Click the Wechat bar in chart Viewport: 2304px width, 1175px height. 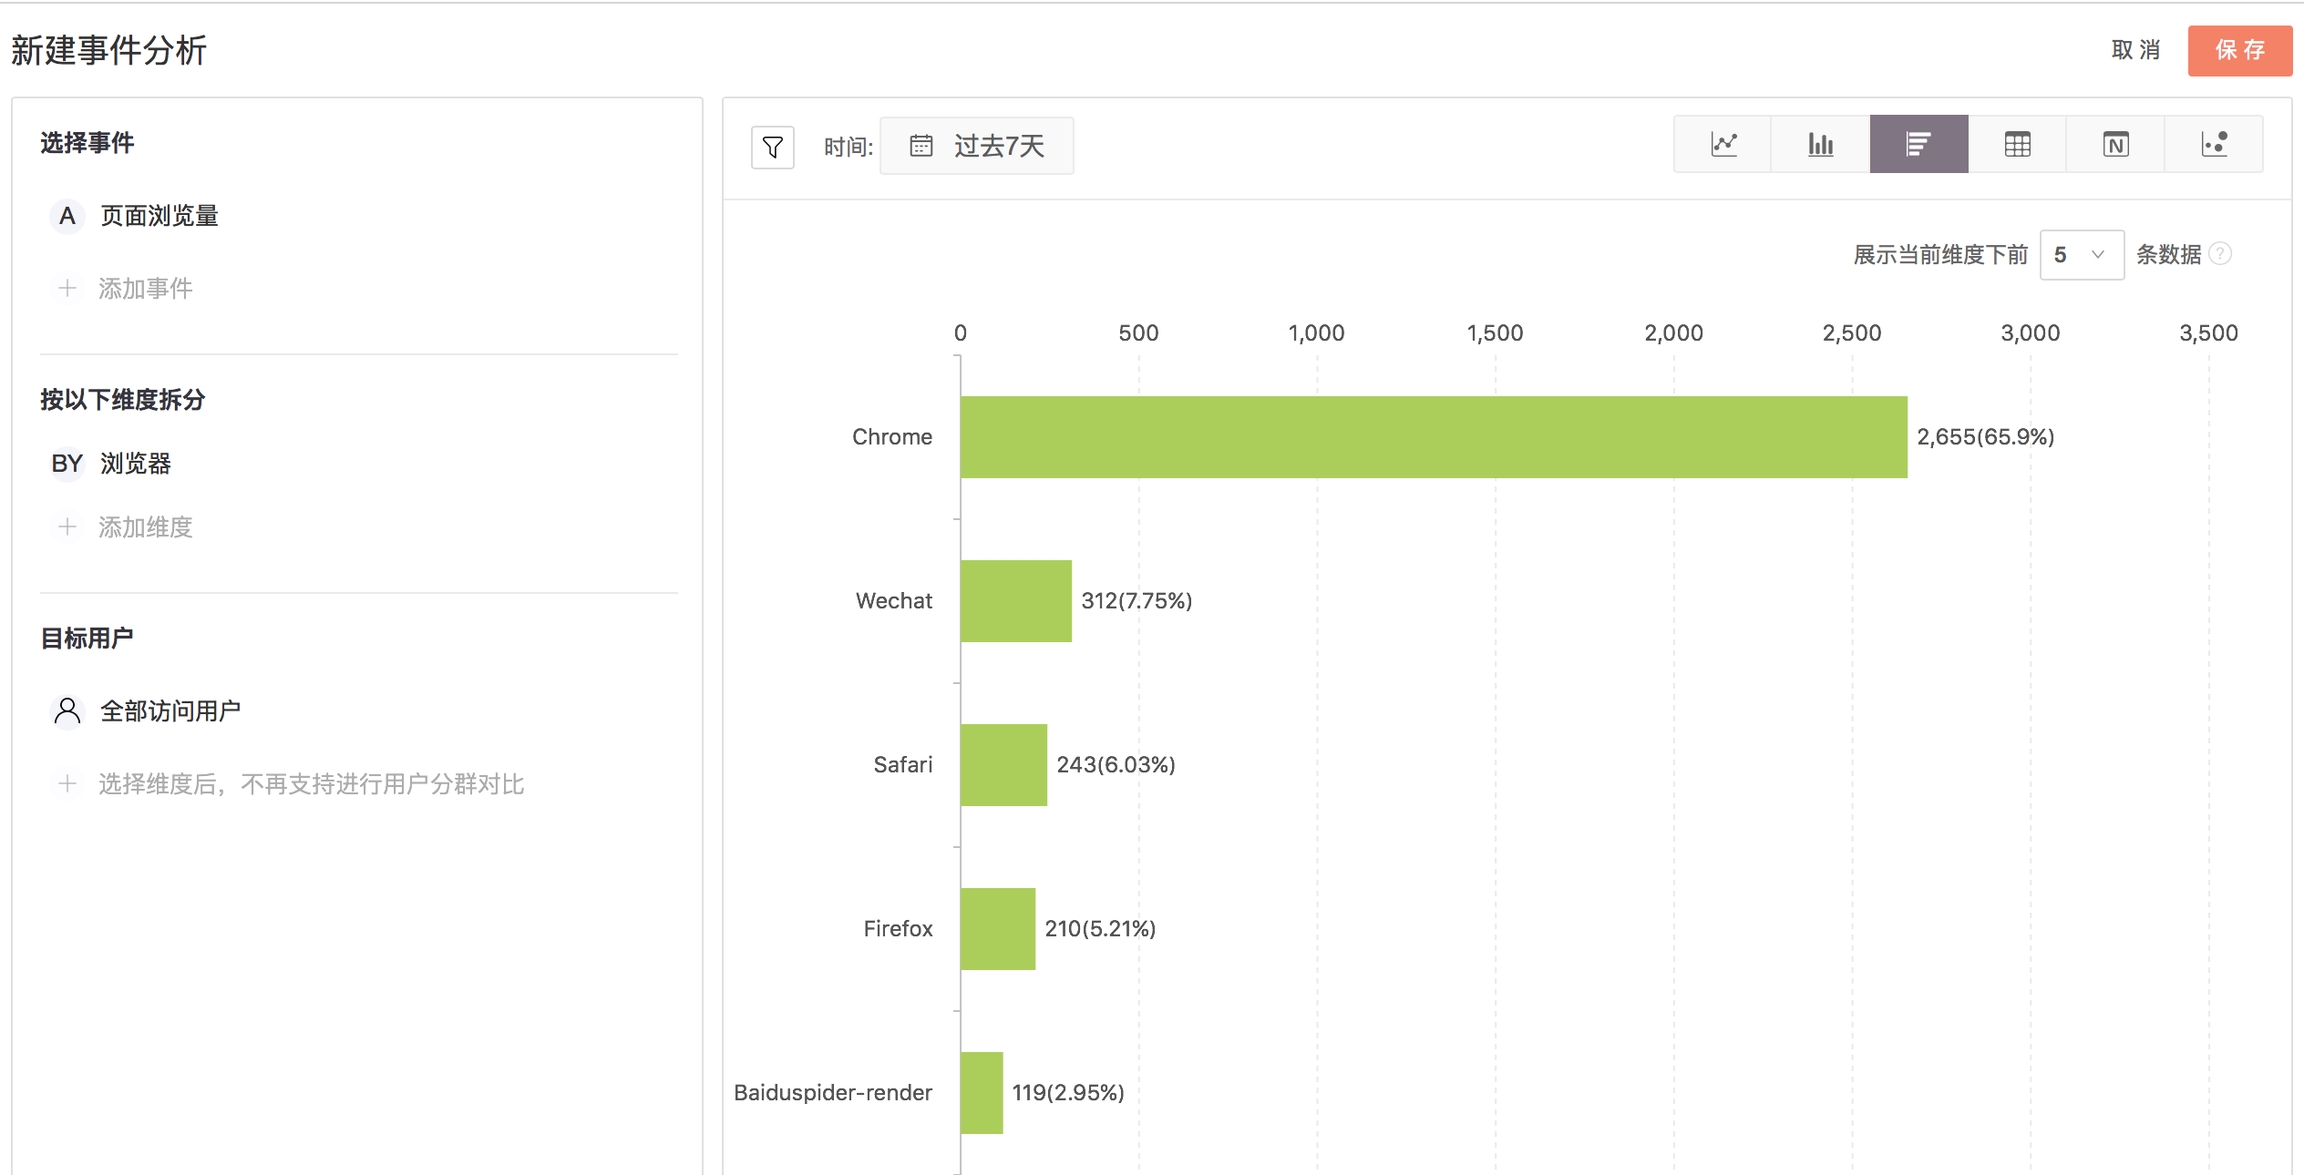(1015, 601)
